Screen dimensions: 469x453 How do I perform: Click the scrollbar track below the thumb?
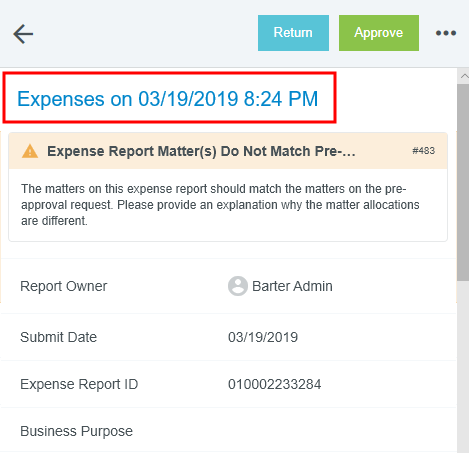[463, 367]
